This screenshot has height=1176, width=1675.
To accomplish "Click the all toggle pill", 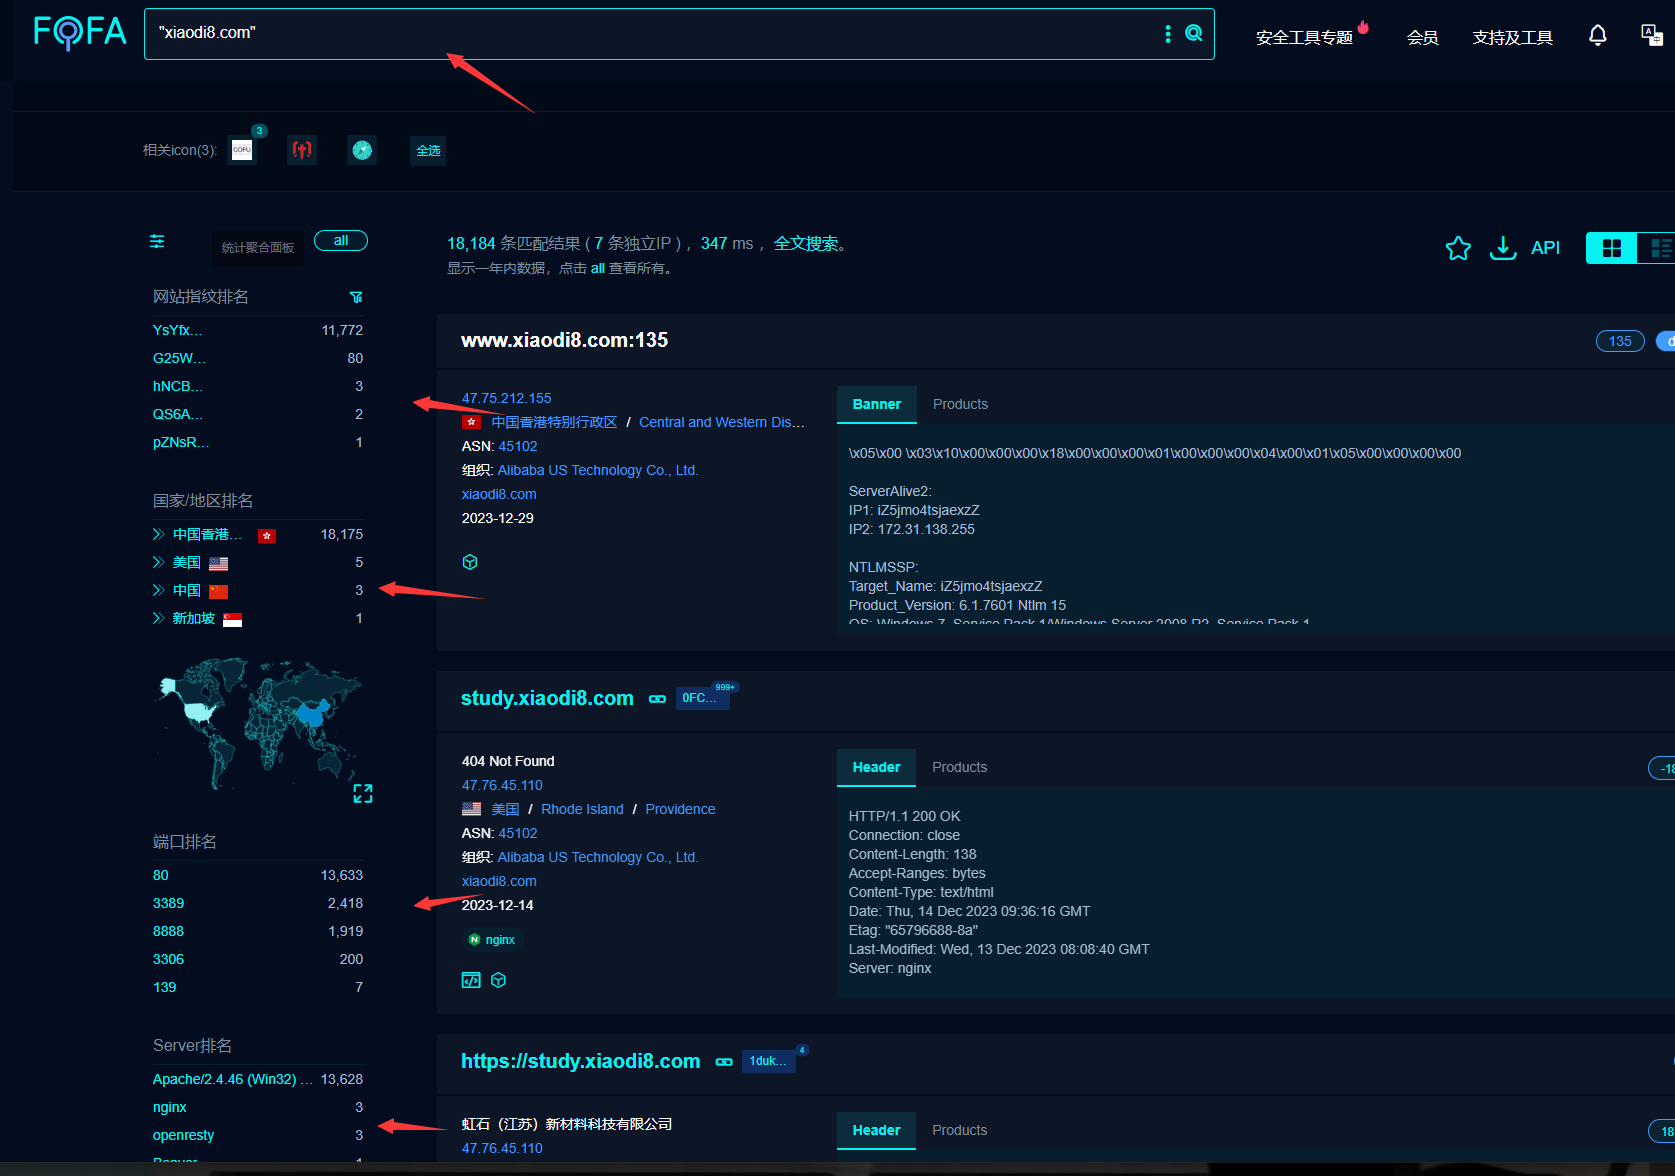I will pos(341,241).
